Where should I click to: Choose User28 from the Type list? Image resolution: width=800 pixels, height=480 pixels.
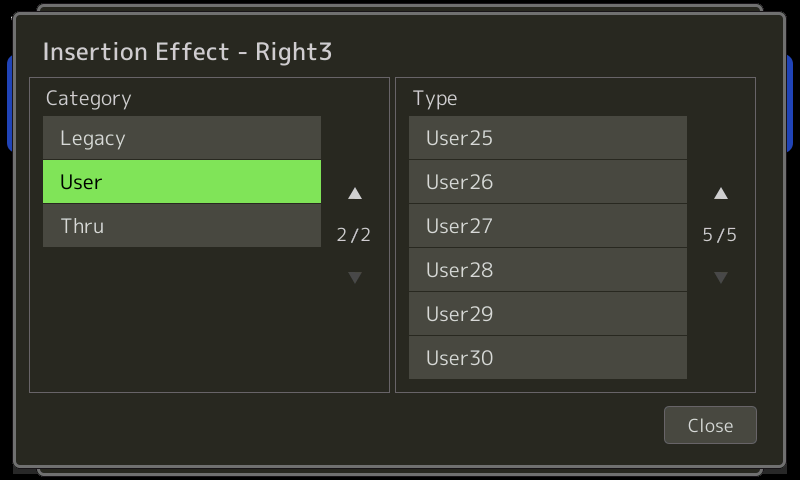[547, 269]
